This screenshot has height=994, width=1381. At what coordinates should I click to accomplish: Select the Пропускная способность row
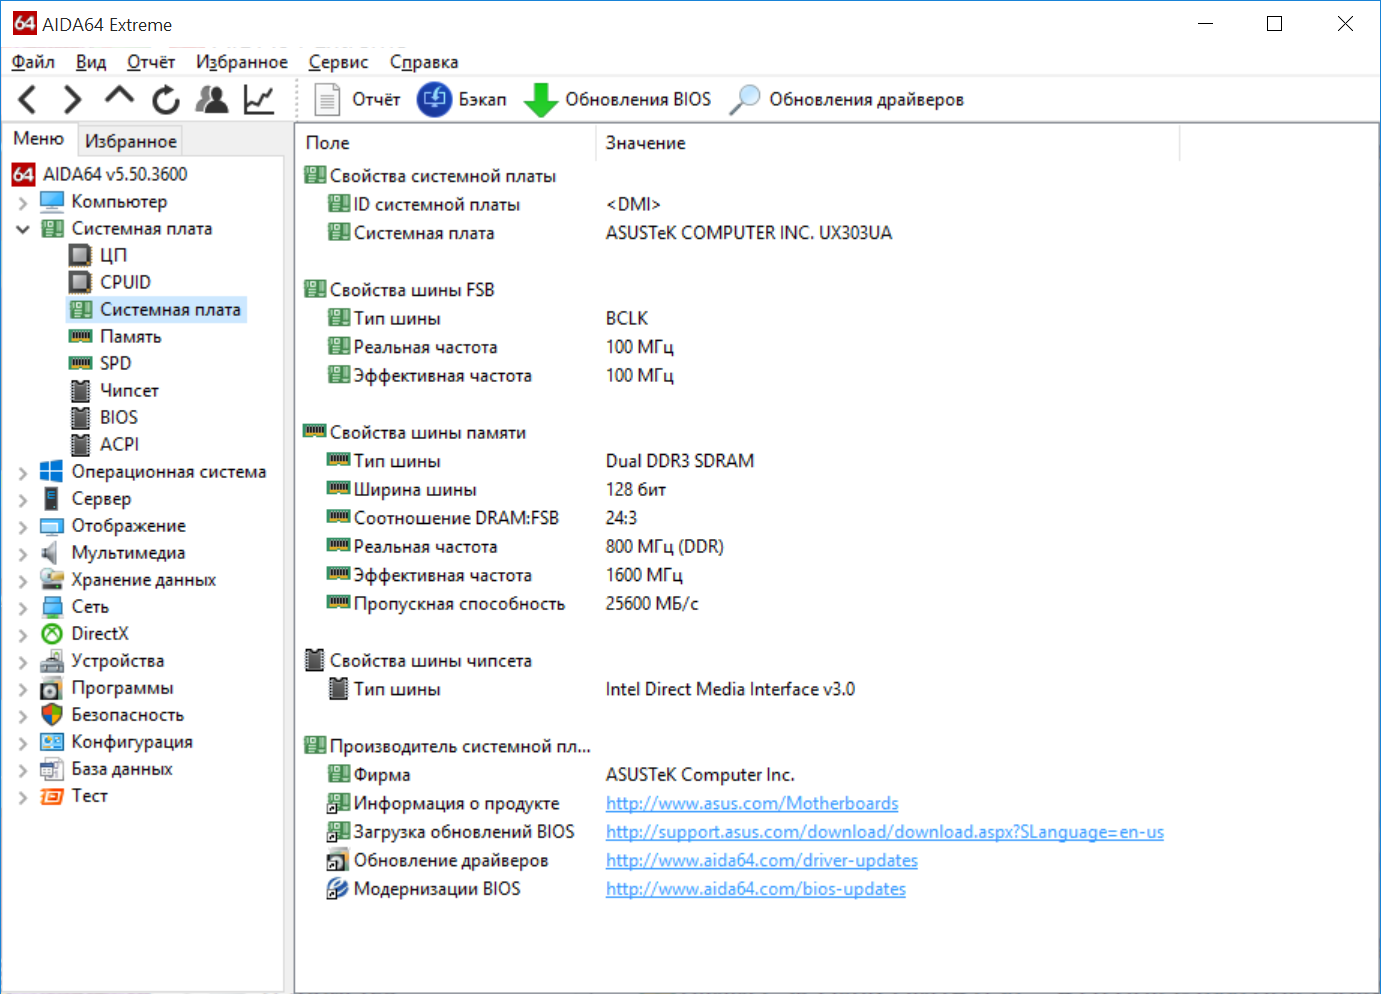click(x=740, y=604)
